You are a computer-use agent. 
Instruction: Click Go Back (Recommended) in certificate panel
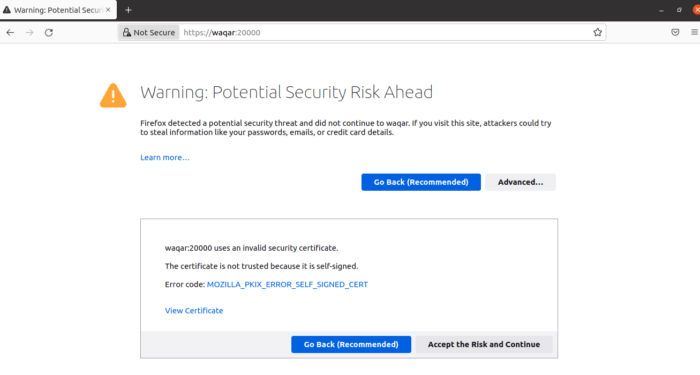pos(351,345)
